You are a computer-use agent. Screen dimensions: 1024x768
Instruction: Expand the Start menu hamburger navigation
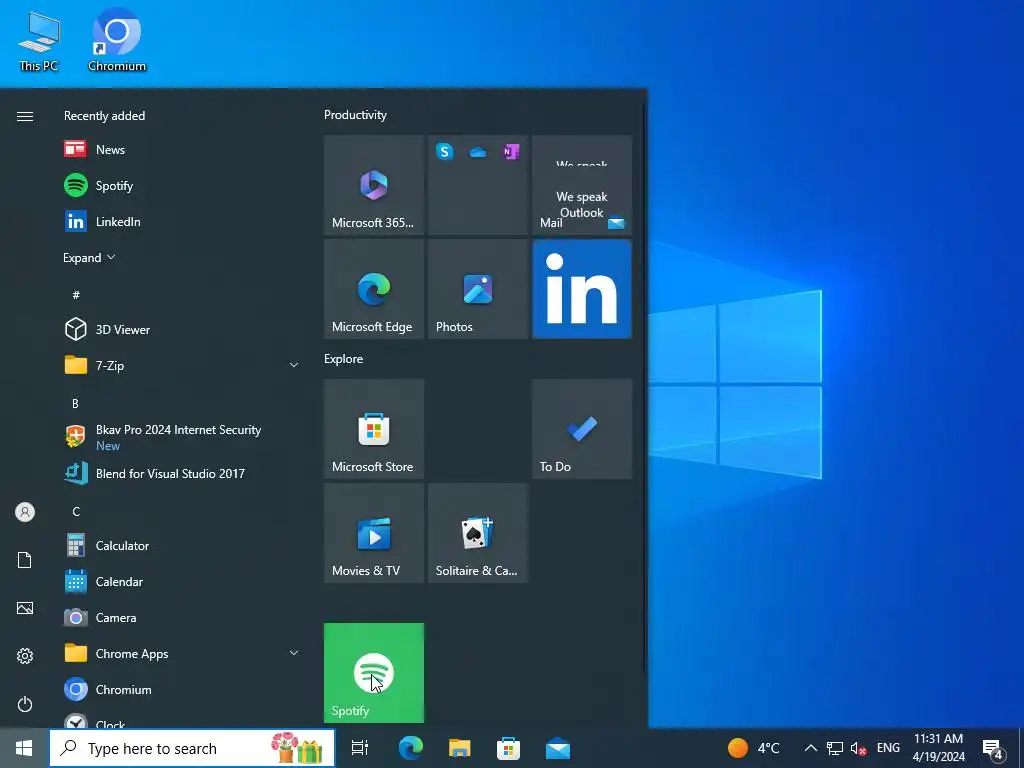click(x=25, y=116)
